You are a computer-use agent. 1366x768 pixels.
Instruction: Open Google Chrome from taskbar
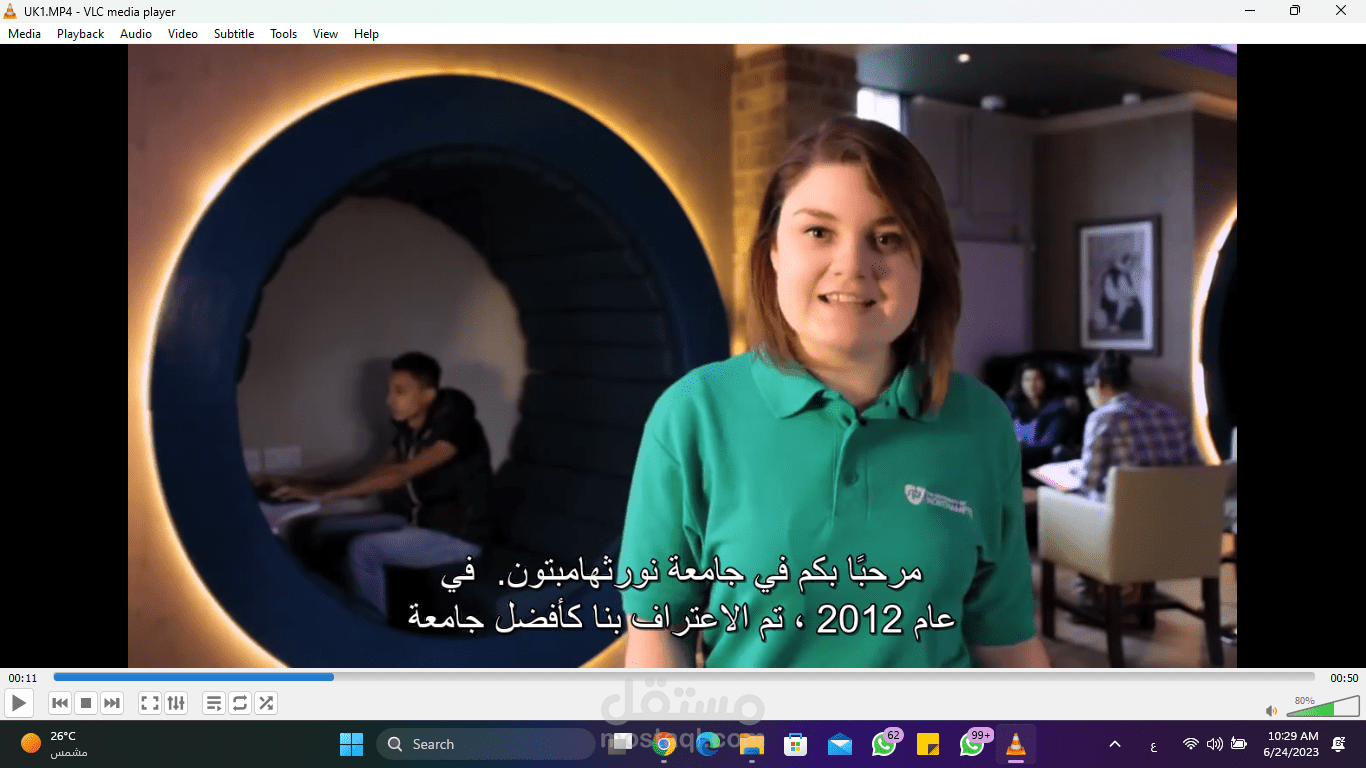(x=663, y=744)
